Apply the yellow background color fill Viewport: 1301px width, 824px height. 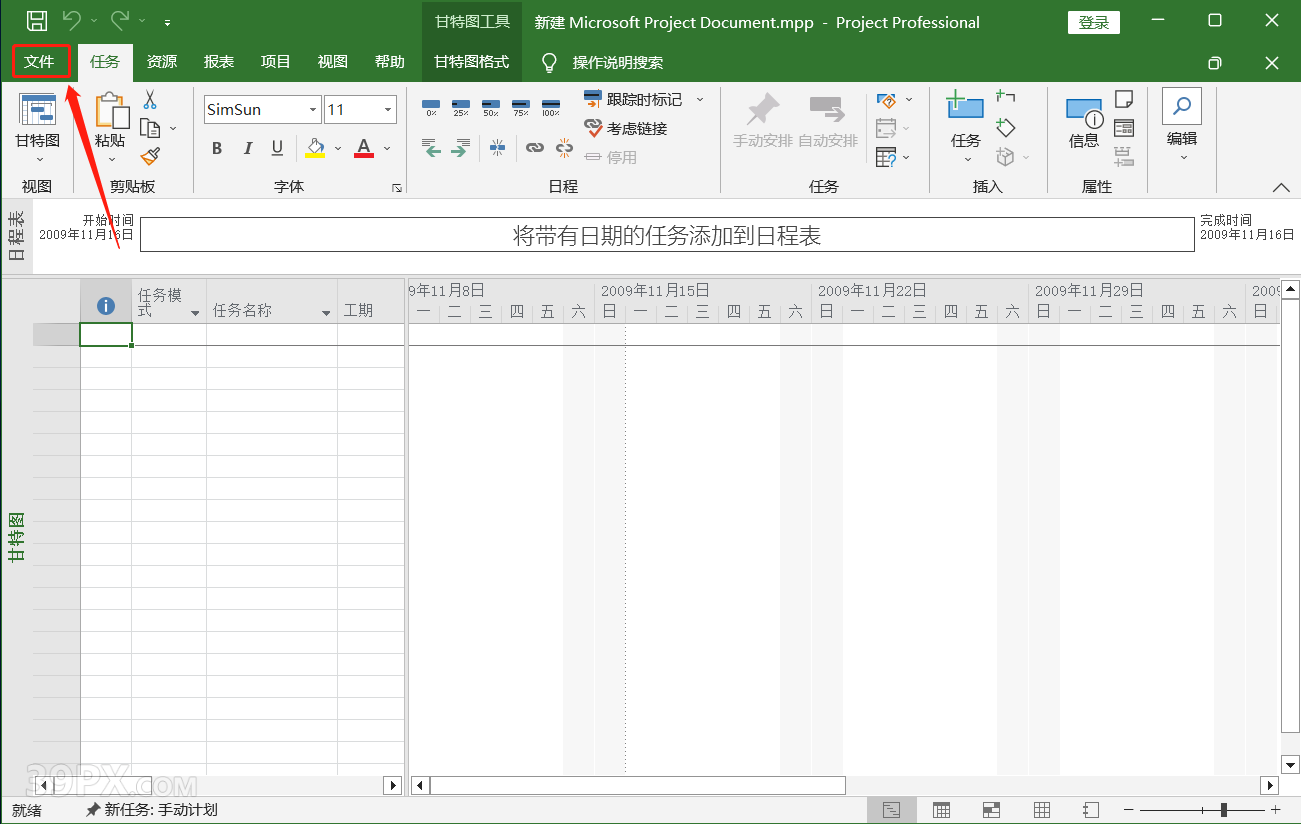tap(316, 148)
